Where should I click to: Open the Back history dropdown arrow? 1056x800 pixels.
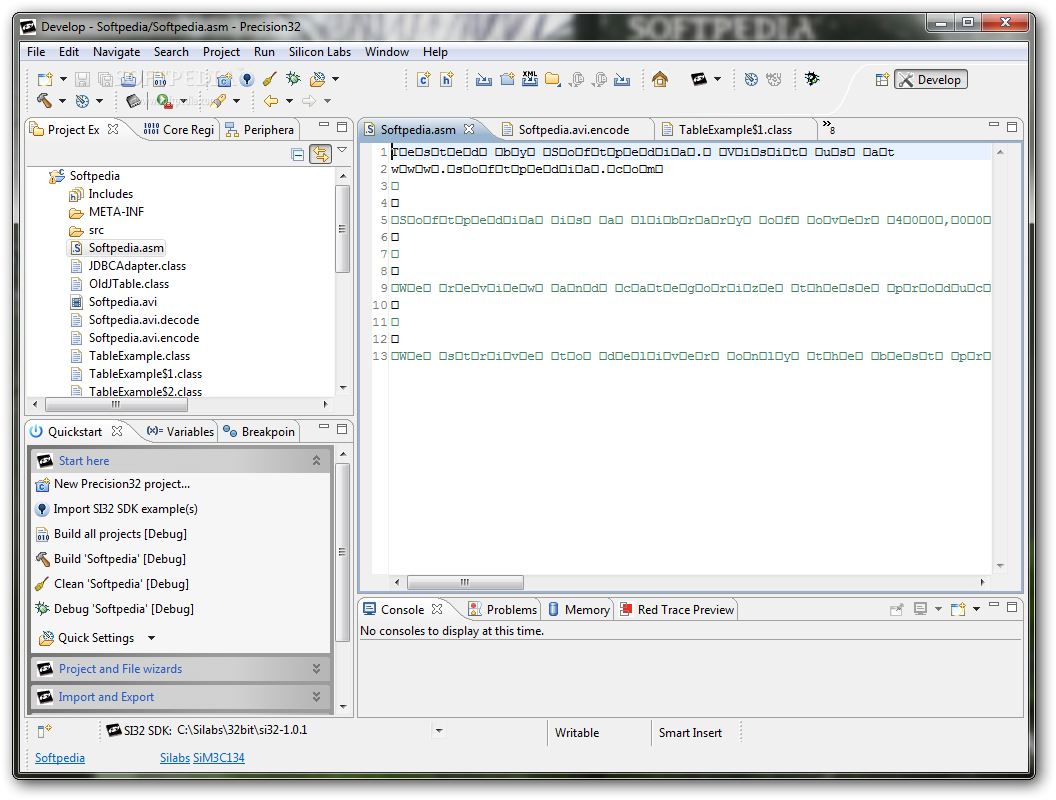(x=290, y=101)
